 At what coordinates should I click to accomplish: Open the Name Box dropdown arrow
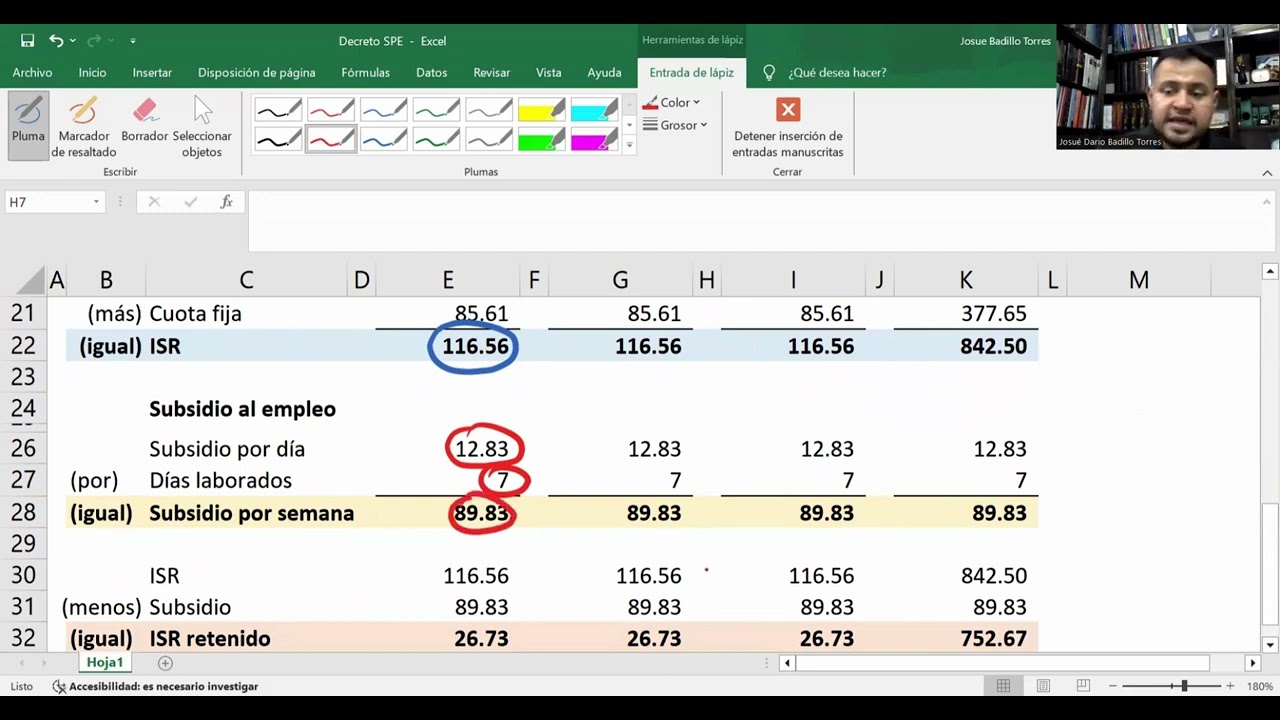[96, 202]
